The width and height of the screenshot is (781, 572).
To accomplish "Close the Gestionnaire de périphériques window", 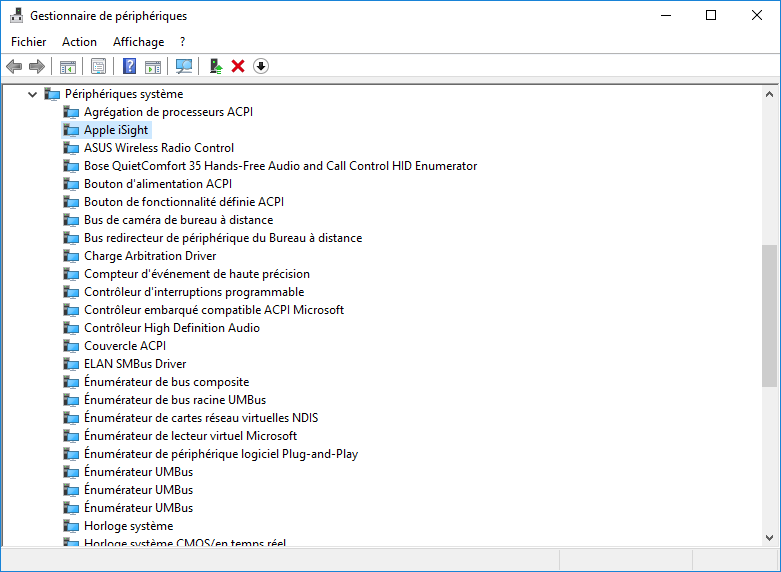I will [757, 15].
